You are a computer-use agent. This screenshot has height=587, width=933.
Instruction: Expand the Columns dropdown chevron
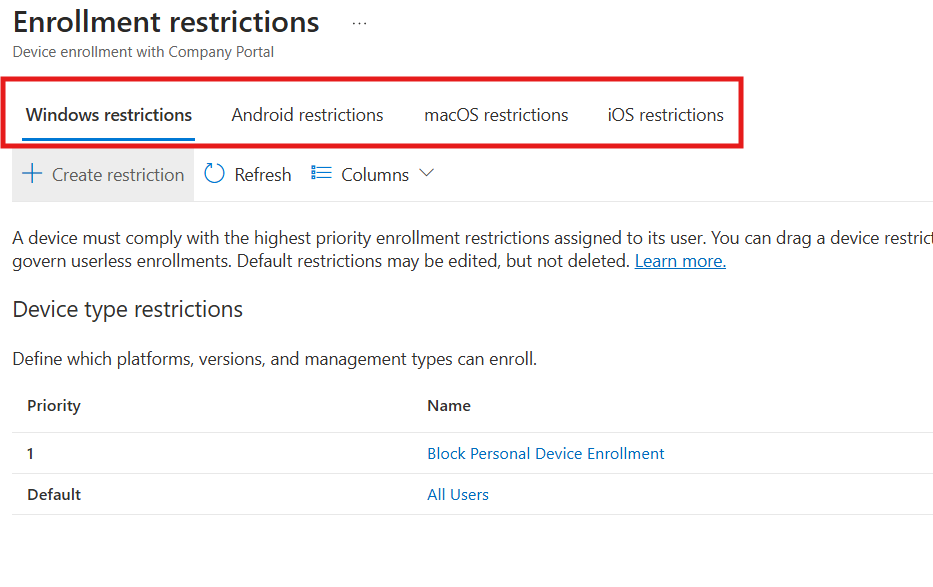[426, 173]
